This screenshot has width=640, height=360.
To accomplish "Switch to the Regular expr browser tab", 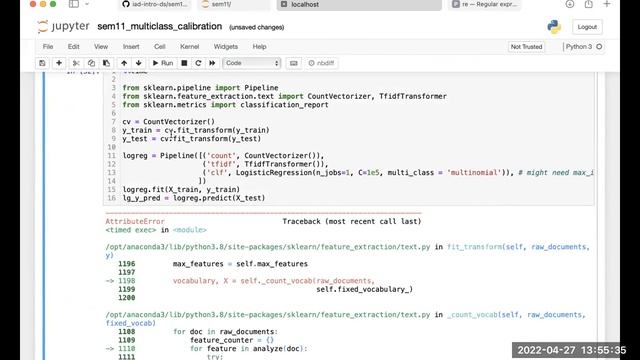I will tap(484, 4).
